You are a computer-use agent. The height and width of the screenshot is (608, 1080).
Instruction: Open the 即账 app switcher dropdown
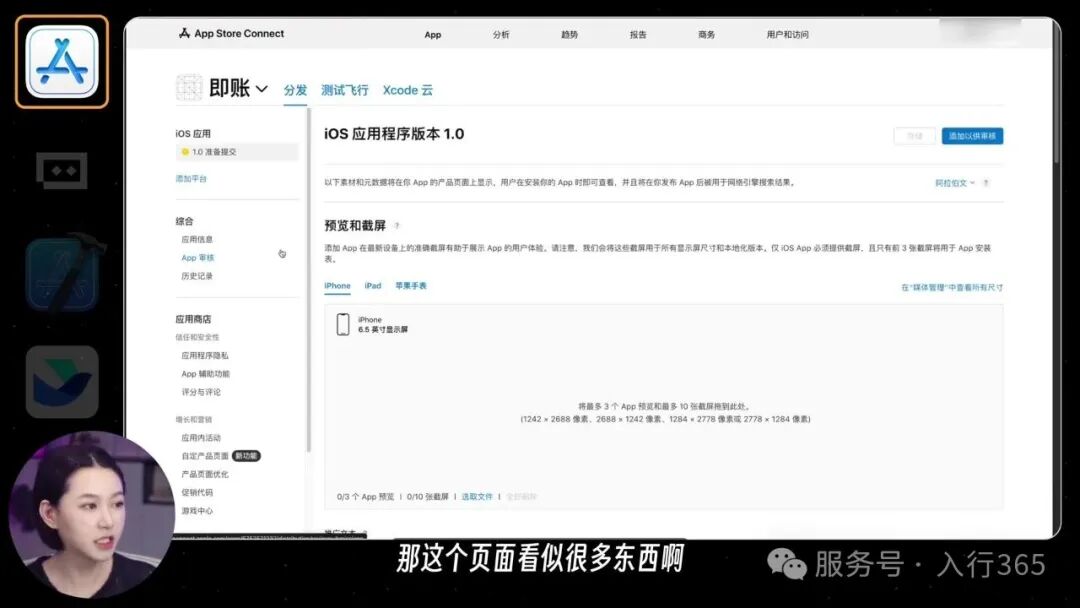pos(262,88)
